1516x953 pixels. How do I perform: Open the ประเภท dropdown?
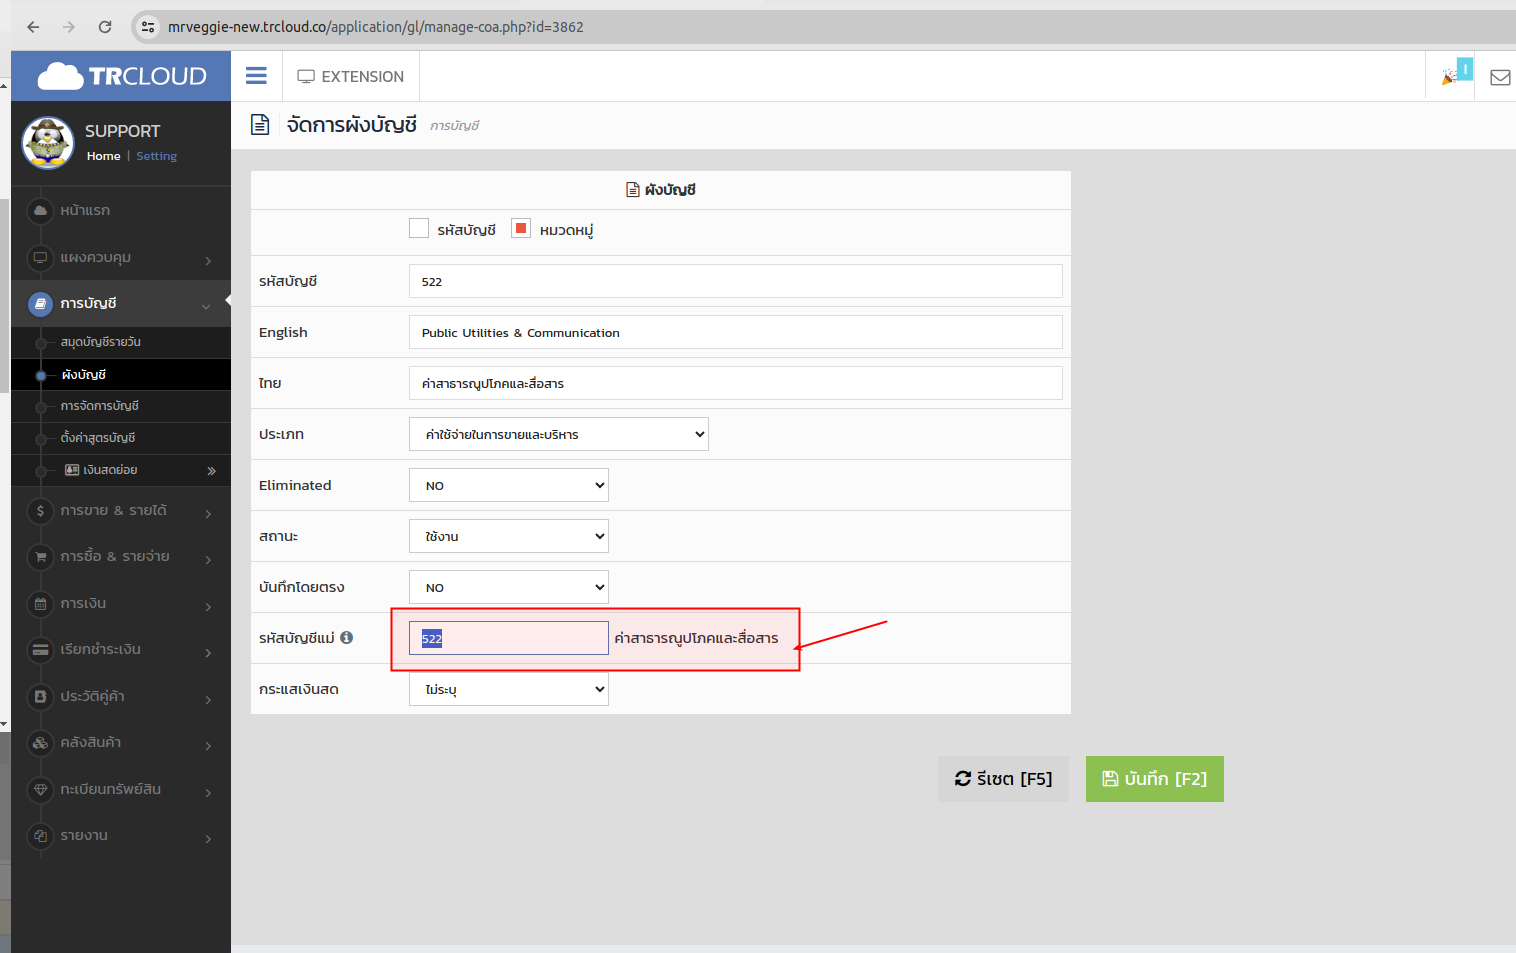(x=559, y=434)
